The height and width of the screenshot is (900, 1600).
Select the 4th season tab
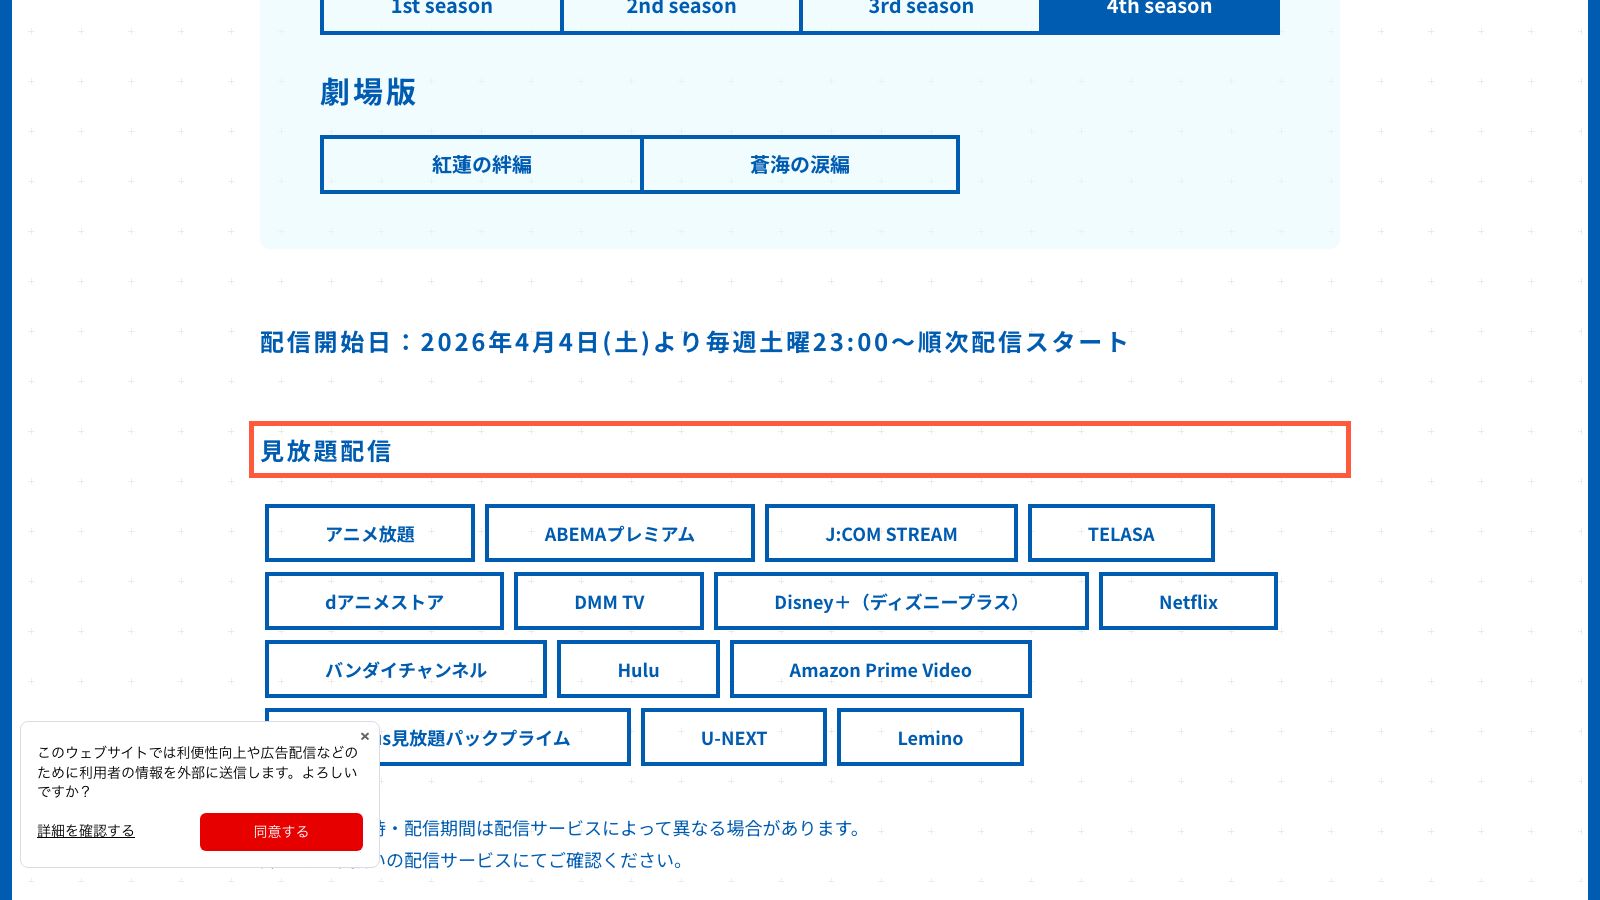point(1159,16)
